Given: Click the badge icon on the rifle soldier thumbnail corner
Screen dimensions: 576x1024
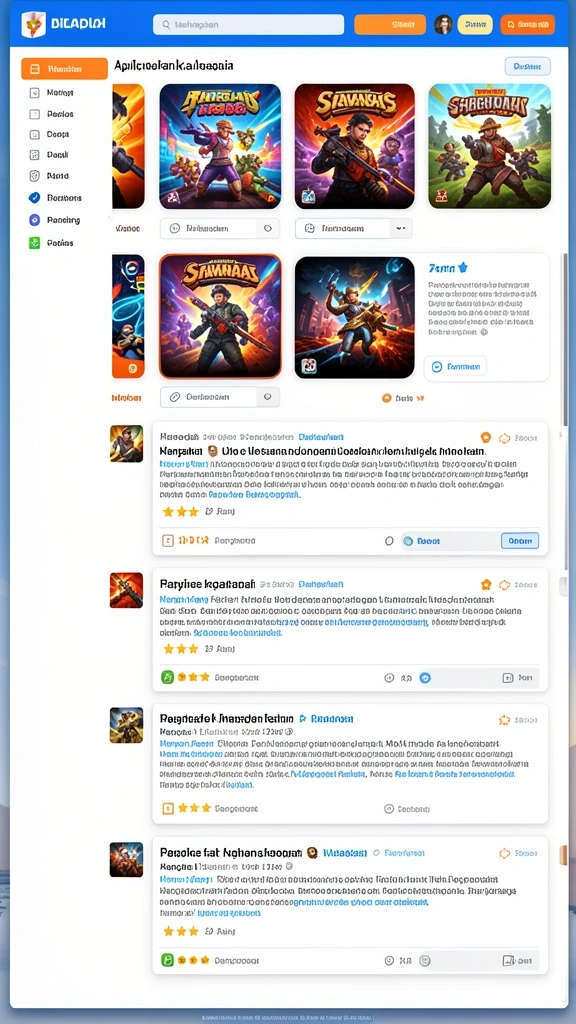Looking at the screenshot, I should coord(308,197).
